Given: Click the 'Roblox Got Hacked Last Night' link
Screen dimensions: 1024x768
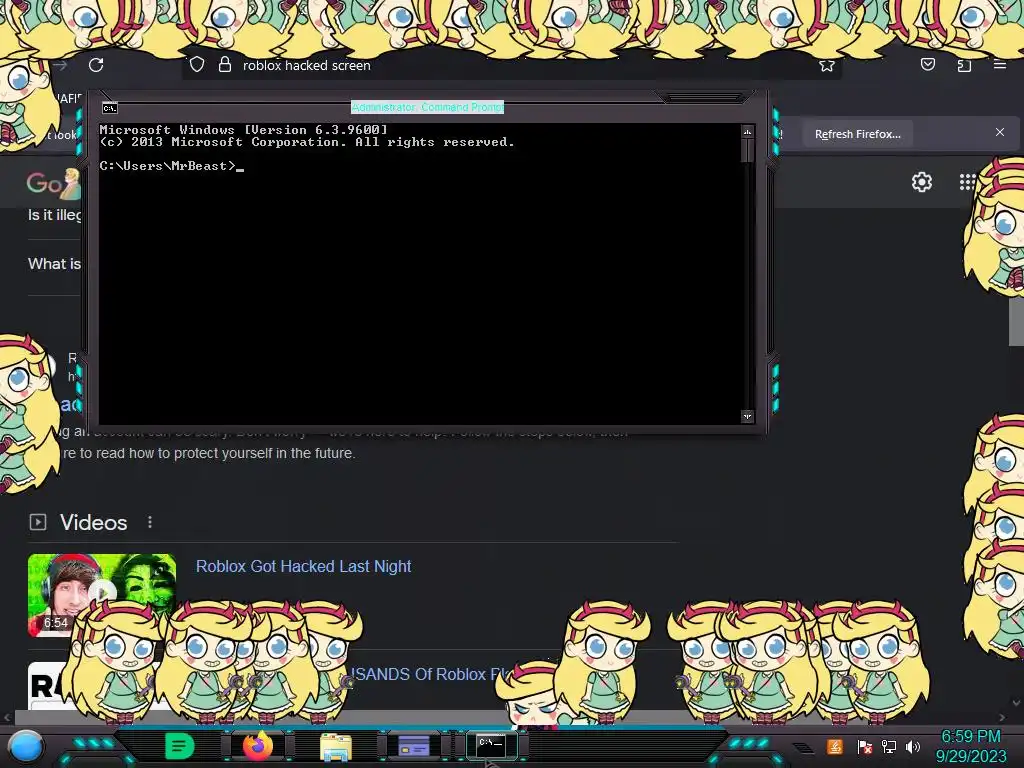Looking at the screenshot, I should (x=304, y=566).
